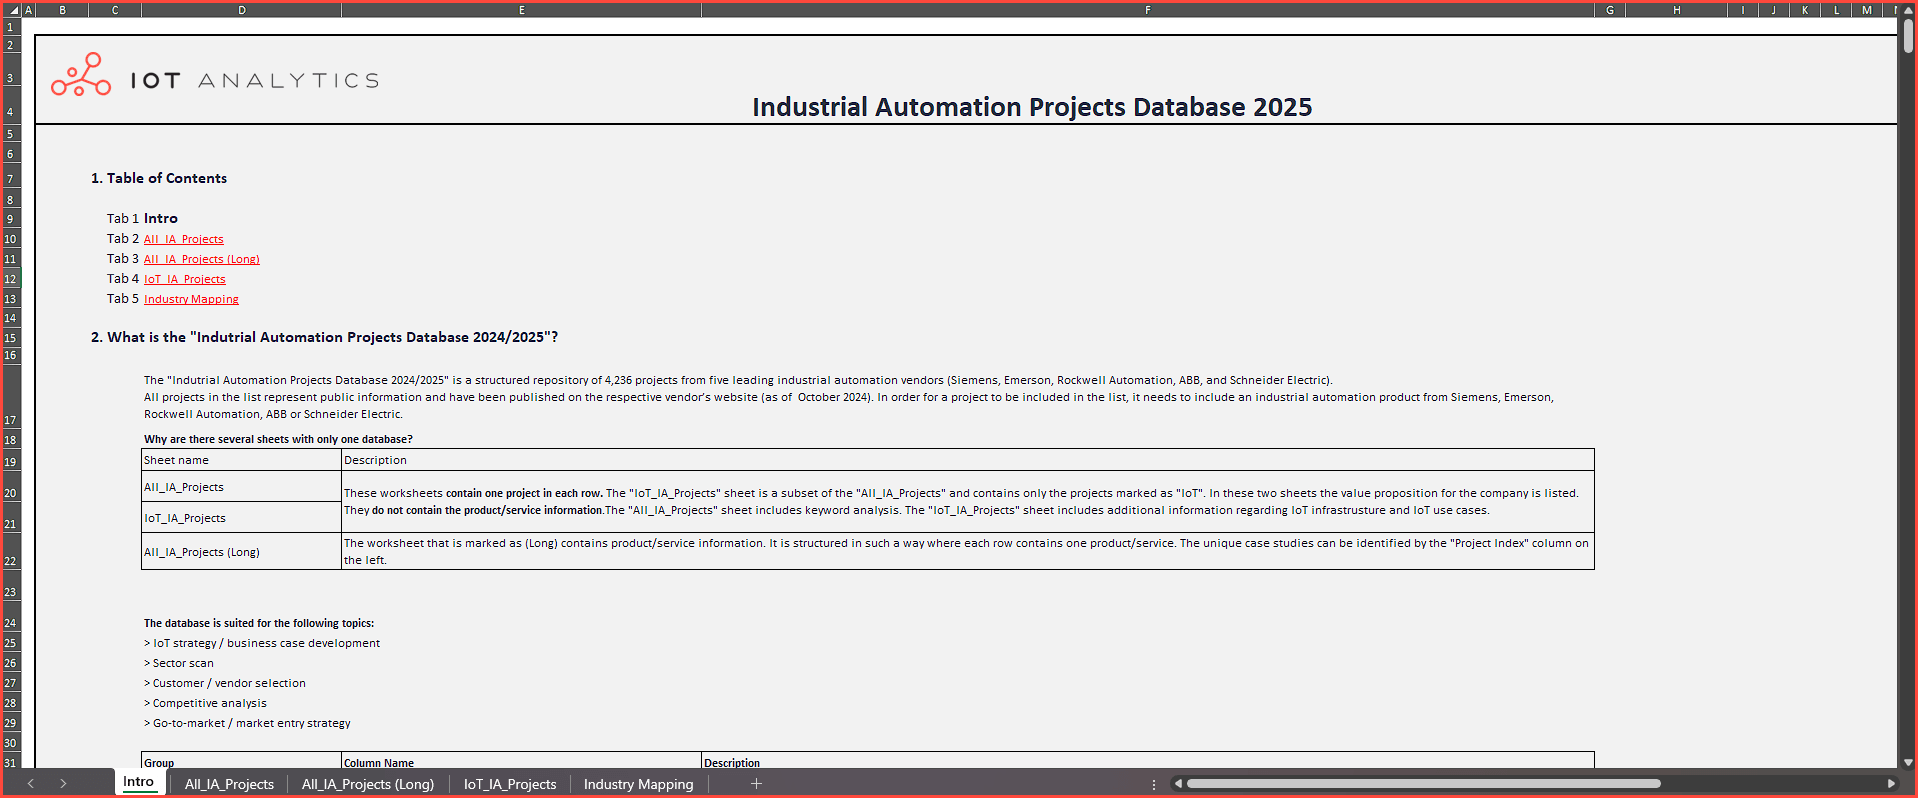The image size is (1918, 798).
Task: Switch to the Intro sheet tab
Action: (x=139, y=782)
